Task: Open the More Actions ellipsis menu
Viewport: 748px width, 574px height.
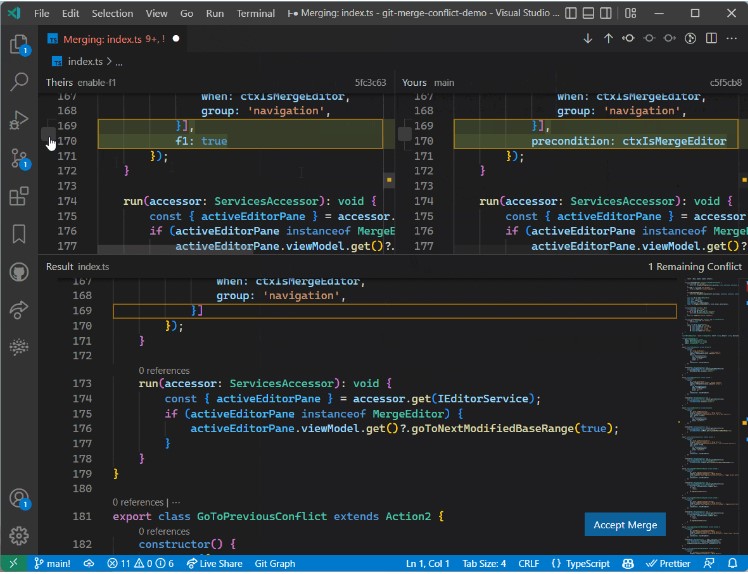Action: click(x=733, y=38)
